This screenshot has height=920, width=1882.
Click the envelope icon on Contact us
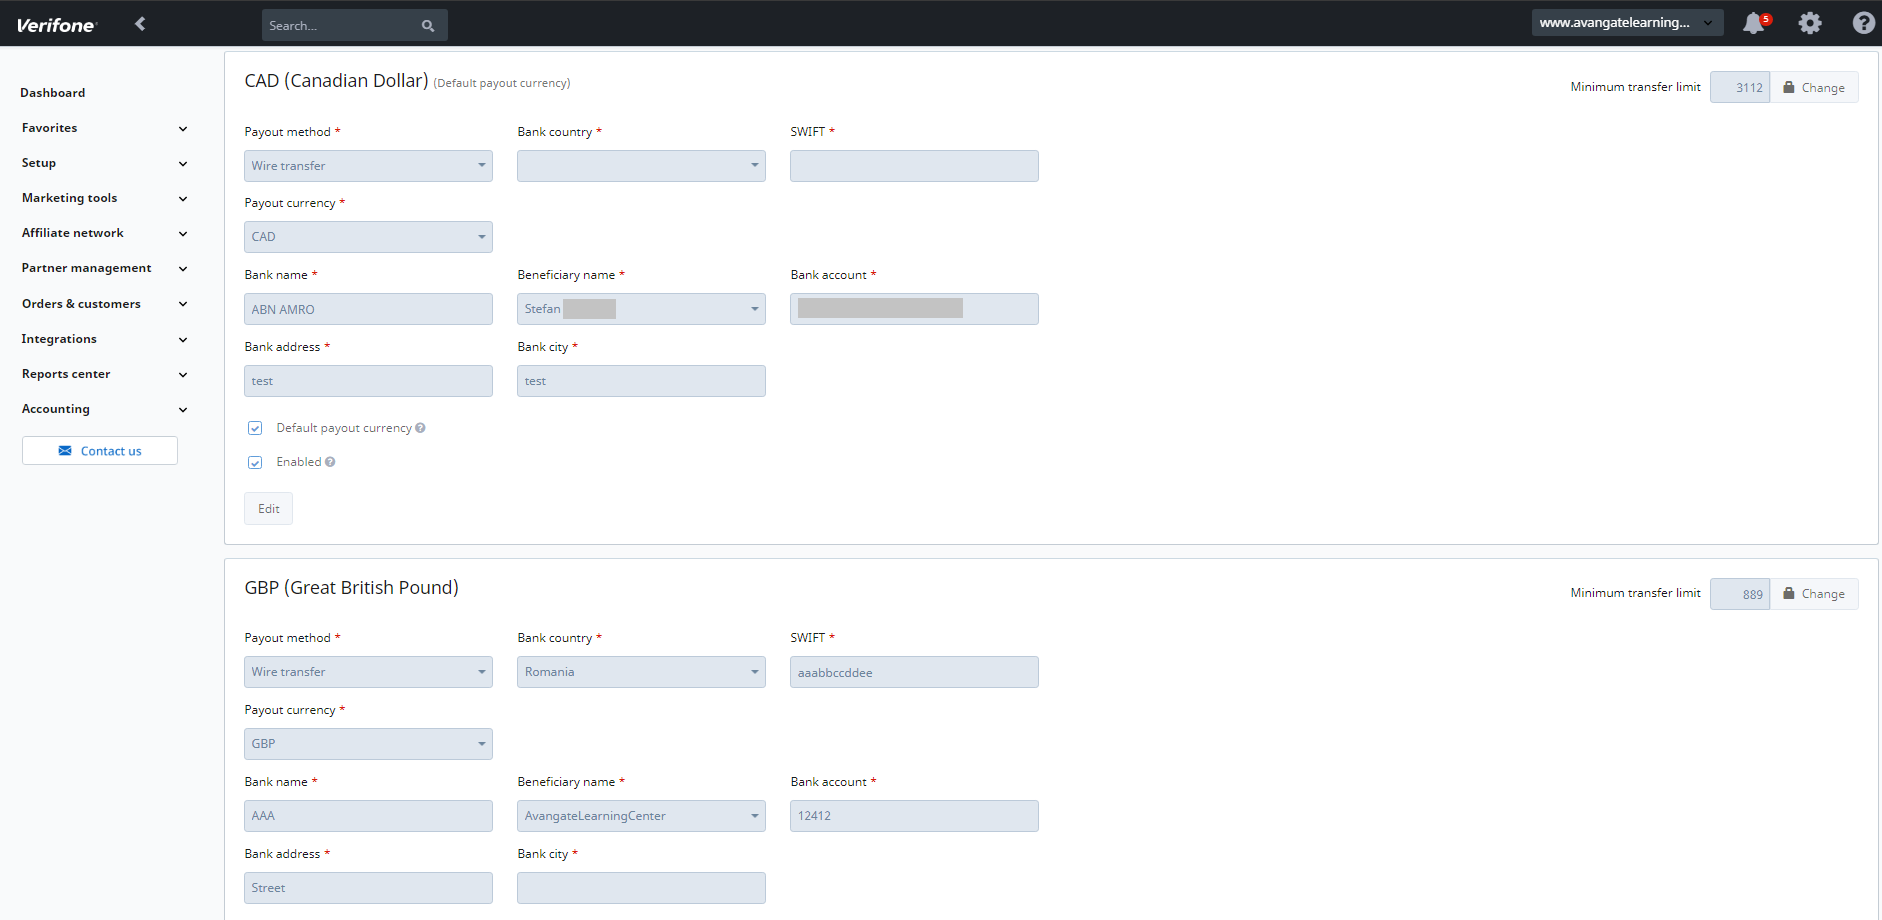(65, 450)
